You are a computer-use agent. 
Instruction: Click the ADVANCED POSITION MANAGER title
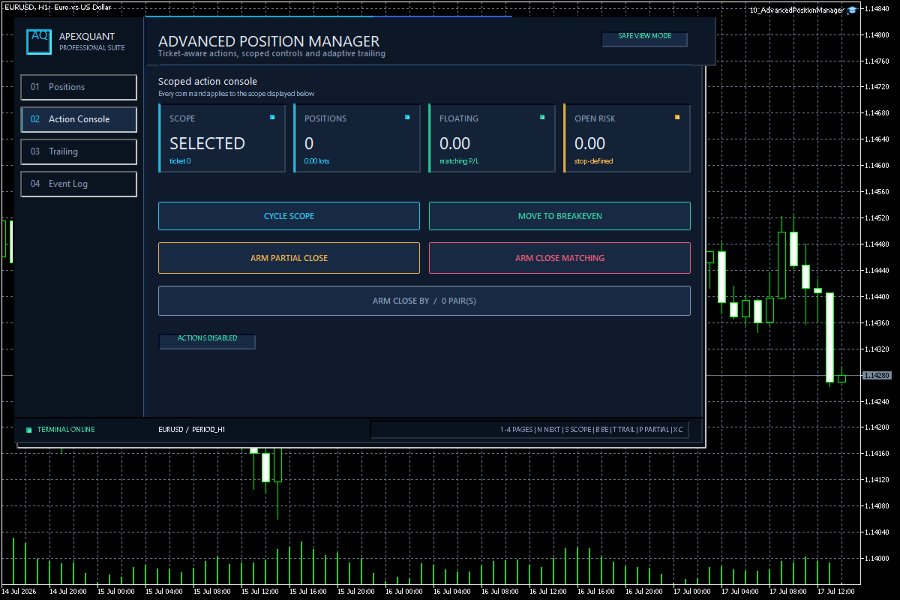pos(269,41)
